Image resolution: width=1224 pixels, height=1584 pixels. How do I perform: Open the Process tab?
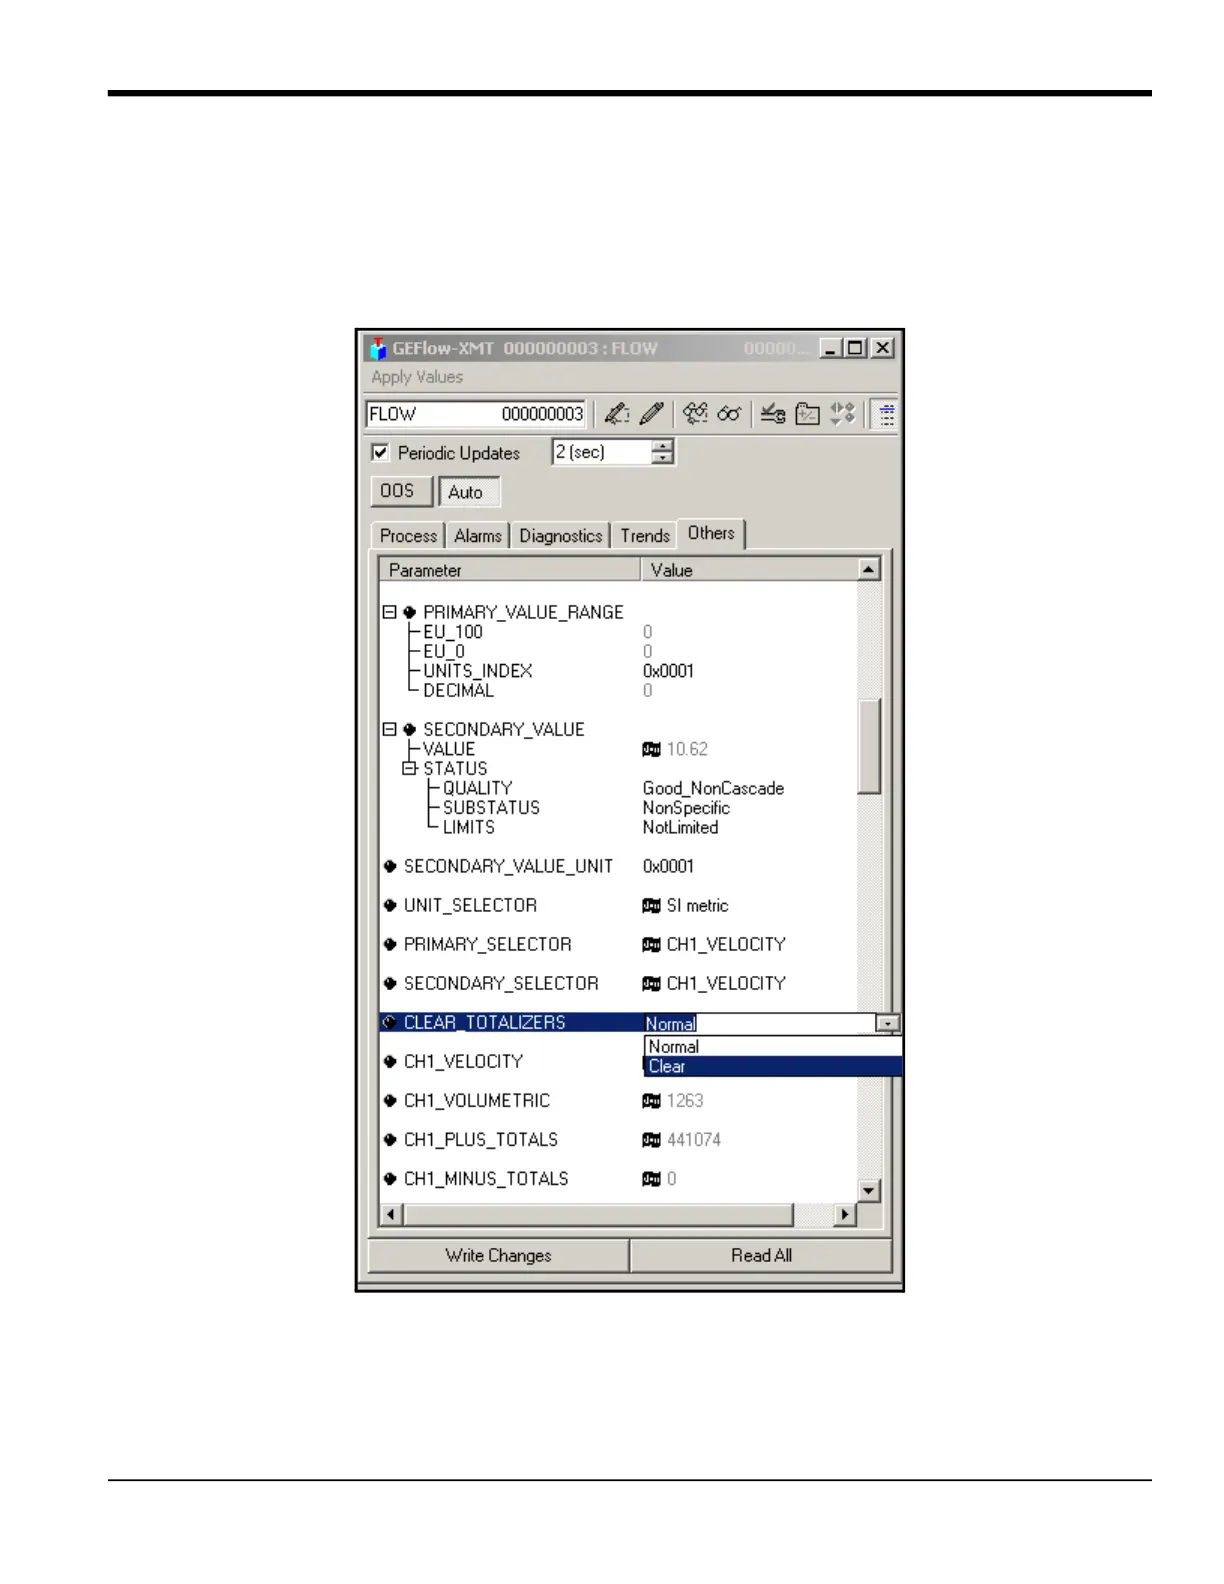(408, 536)
